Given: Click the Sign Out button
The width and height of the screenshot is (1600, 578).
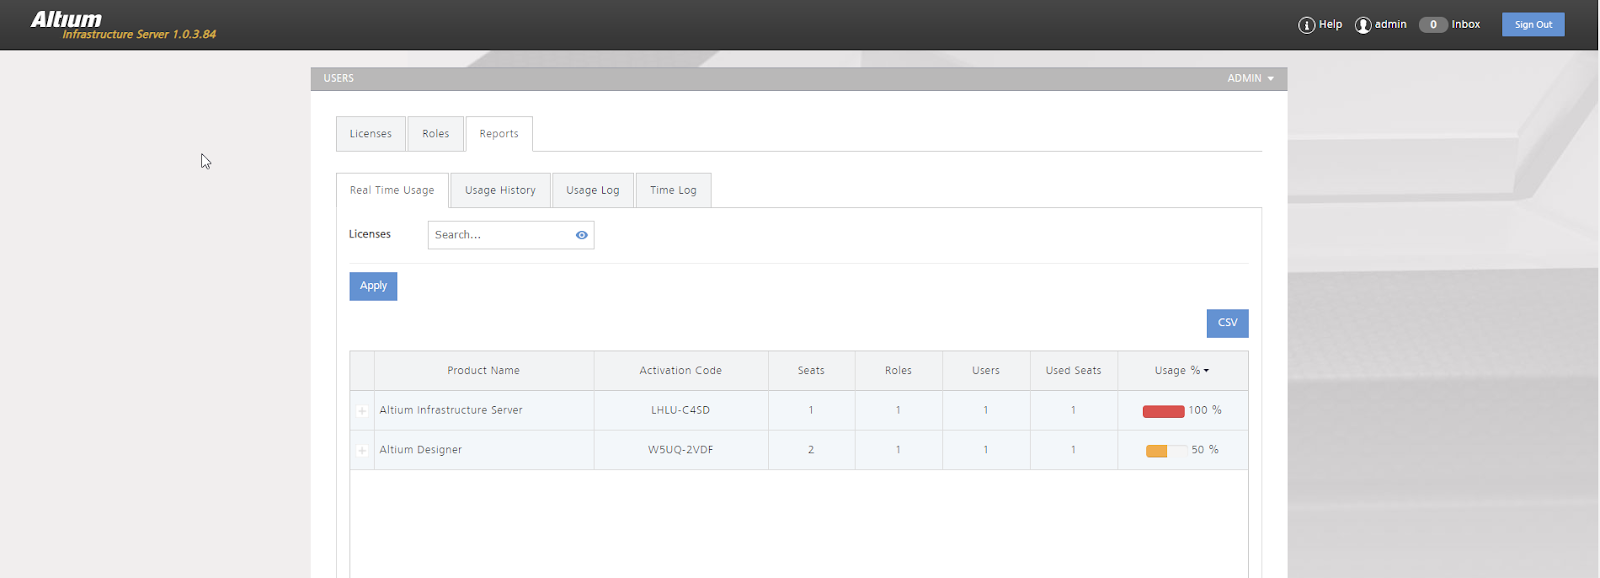Looking at the screenshot, I should [x=1533, y=25].
